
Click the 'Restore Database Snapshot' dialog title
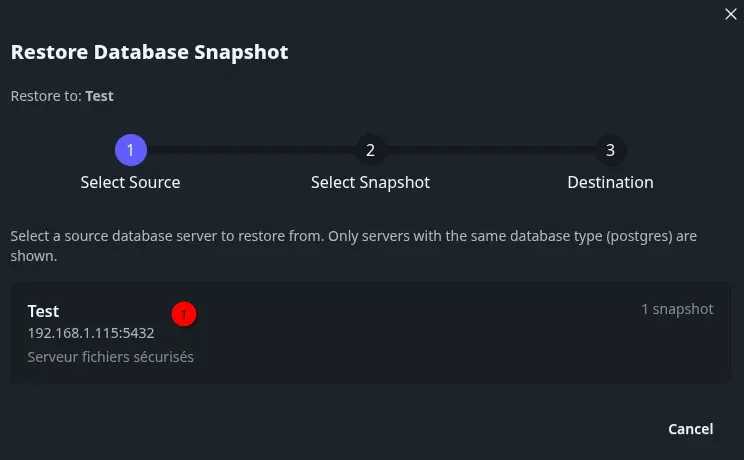pyautogui.click(x=150, y=52)
